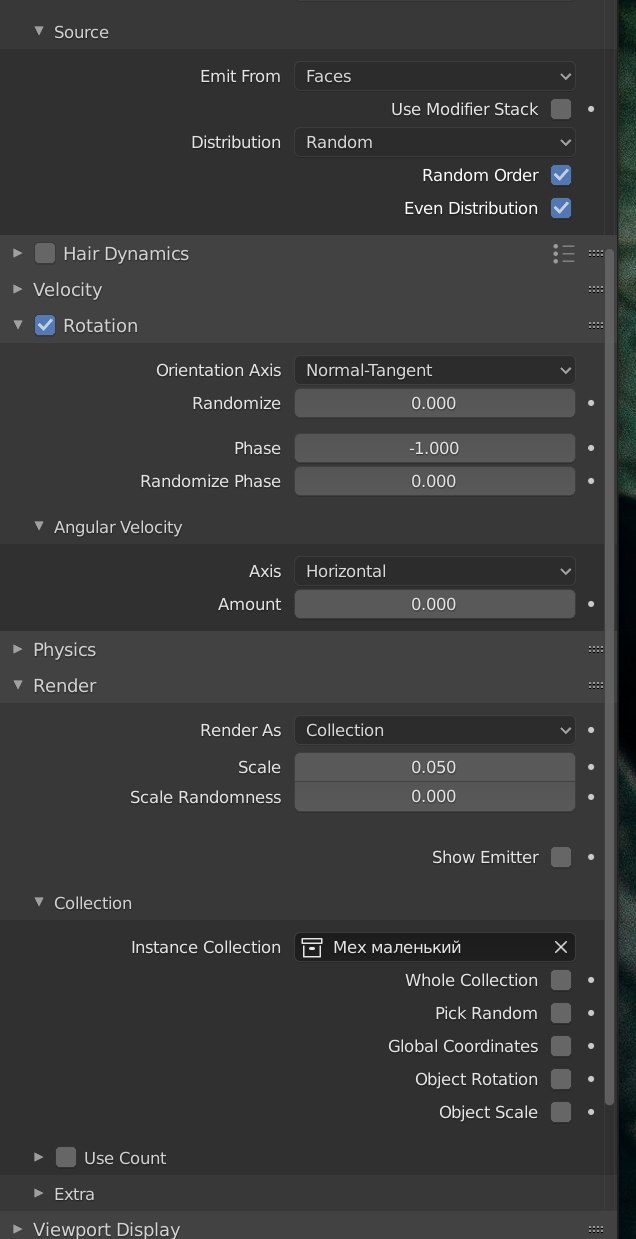The width and height of the screenshot is (636, 1239).
Task: Disable the Random Order checkbox
Action: click(x=561, y=175)
